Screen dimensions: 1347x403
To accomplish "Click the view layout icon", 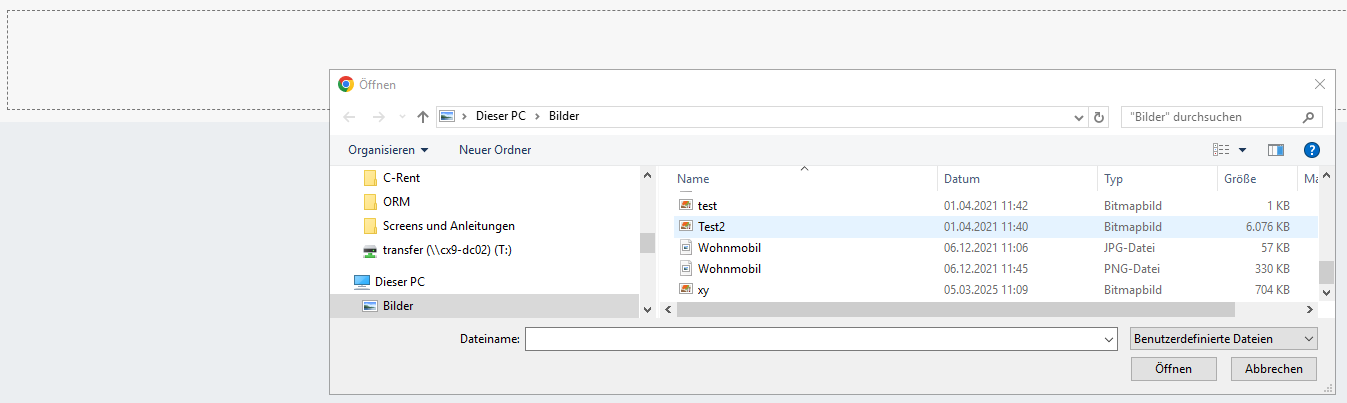I will coord(1221,150).
